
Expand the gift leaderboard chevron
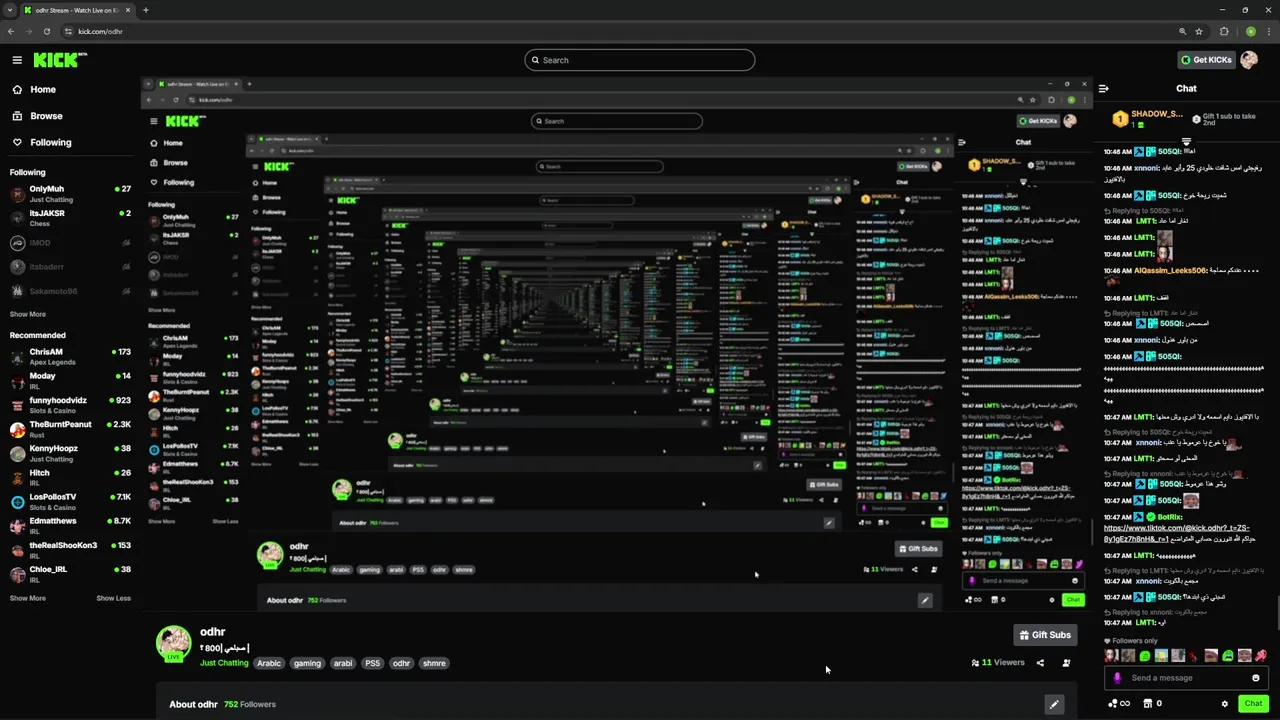1186,141
